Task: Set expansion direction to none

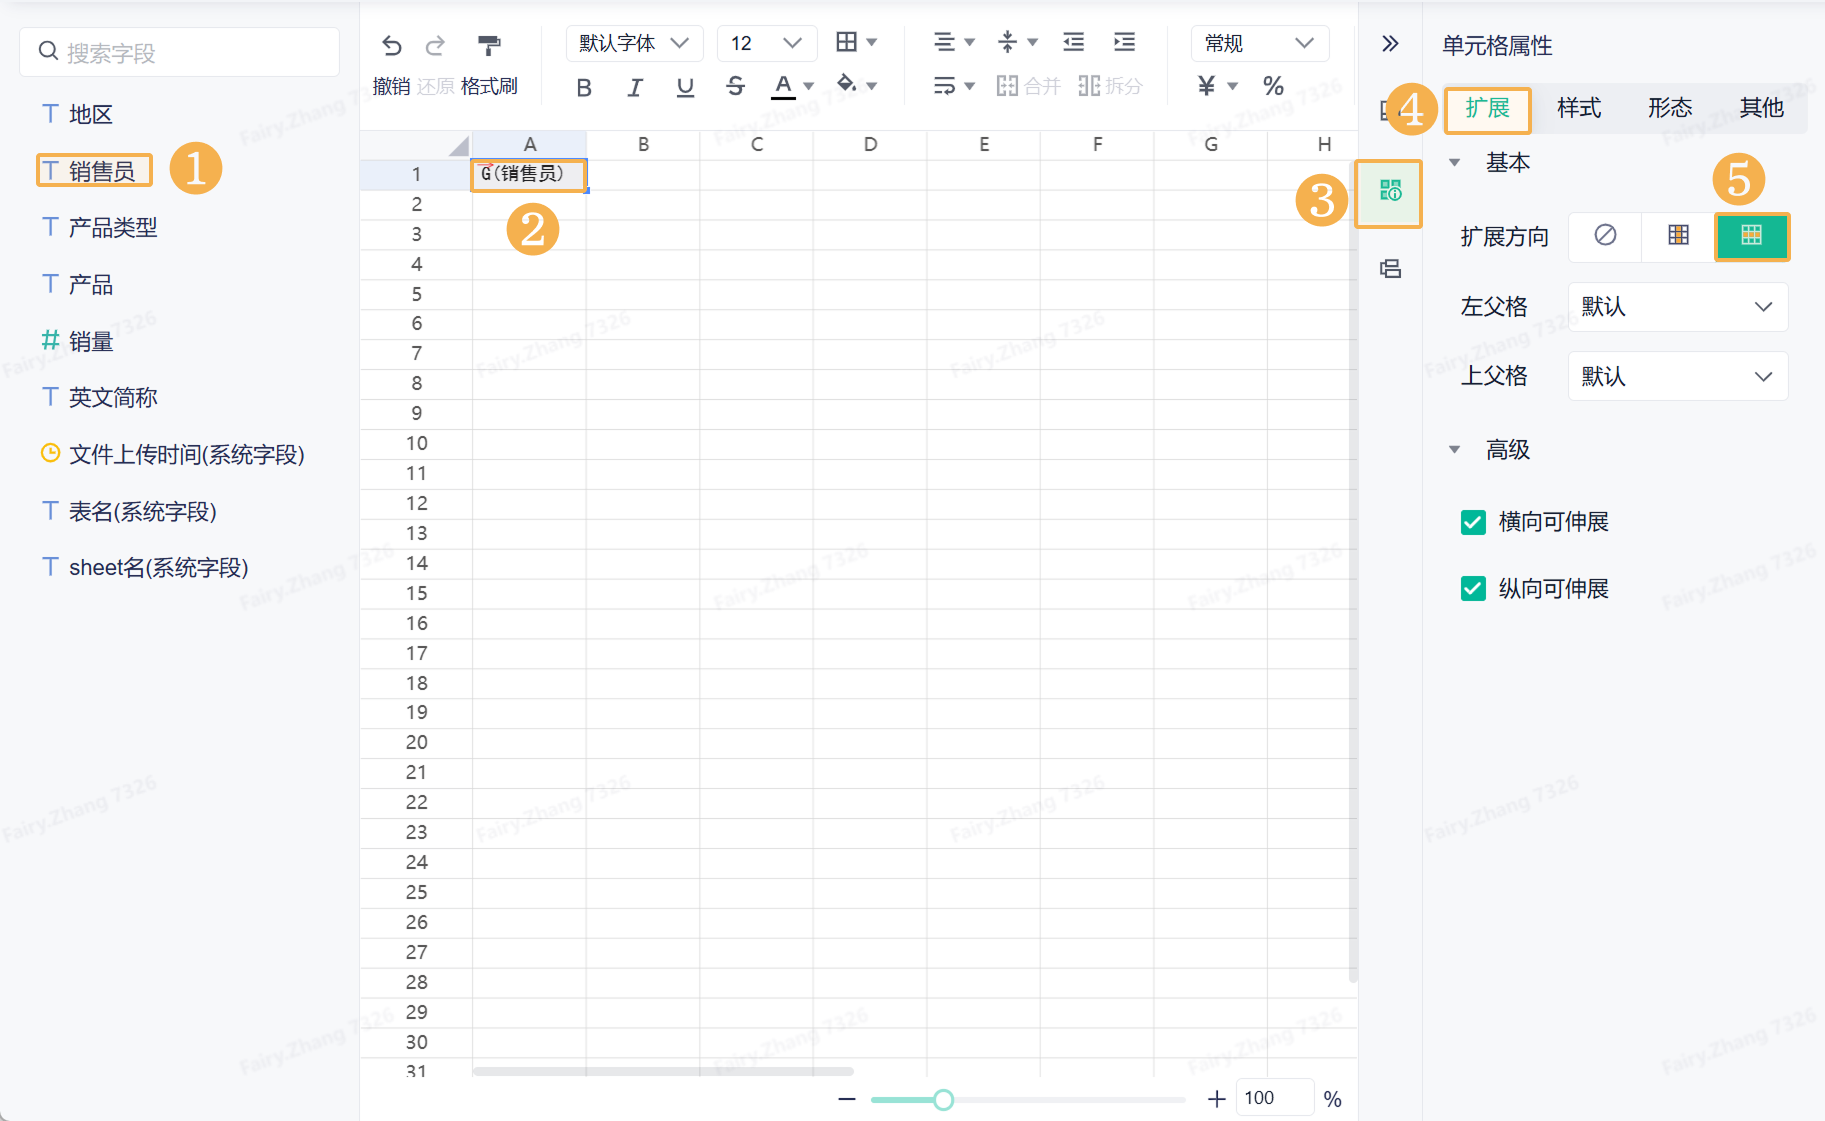Action: tap(1605, 236)
